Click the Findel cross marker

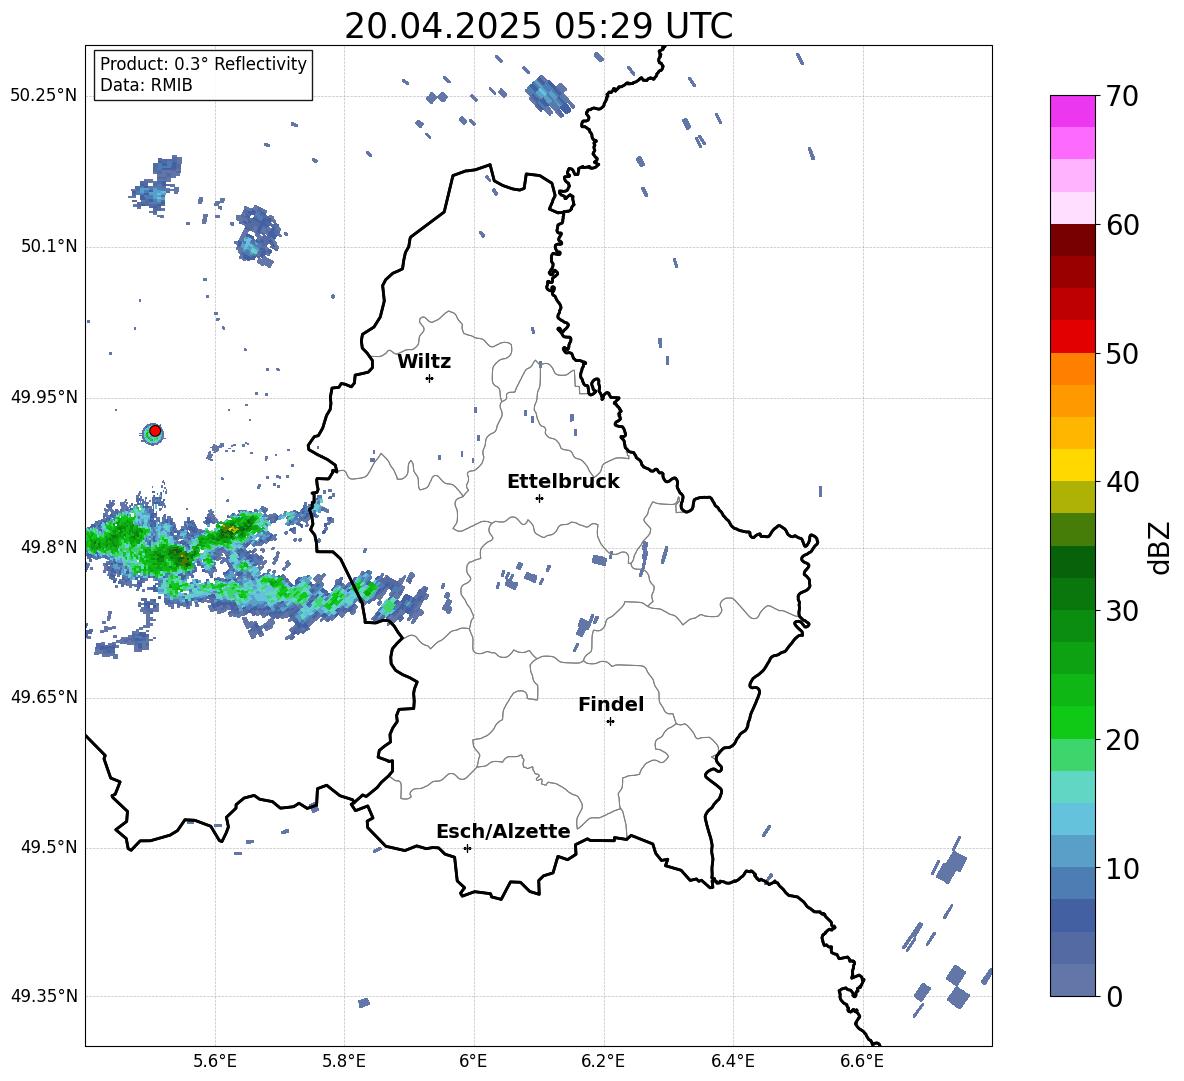pos(610,722)
